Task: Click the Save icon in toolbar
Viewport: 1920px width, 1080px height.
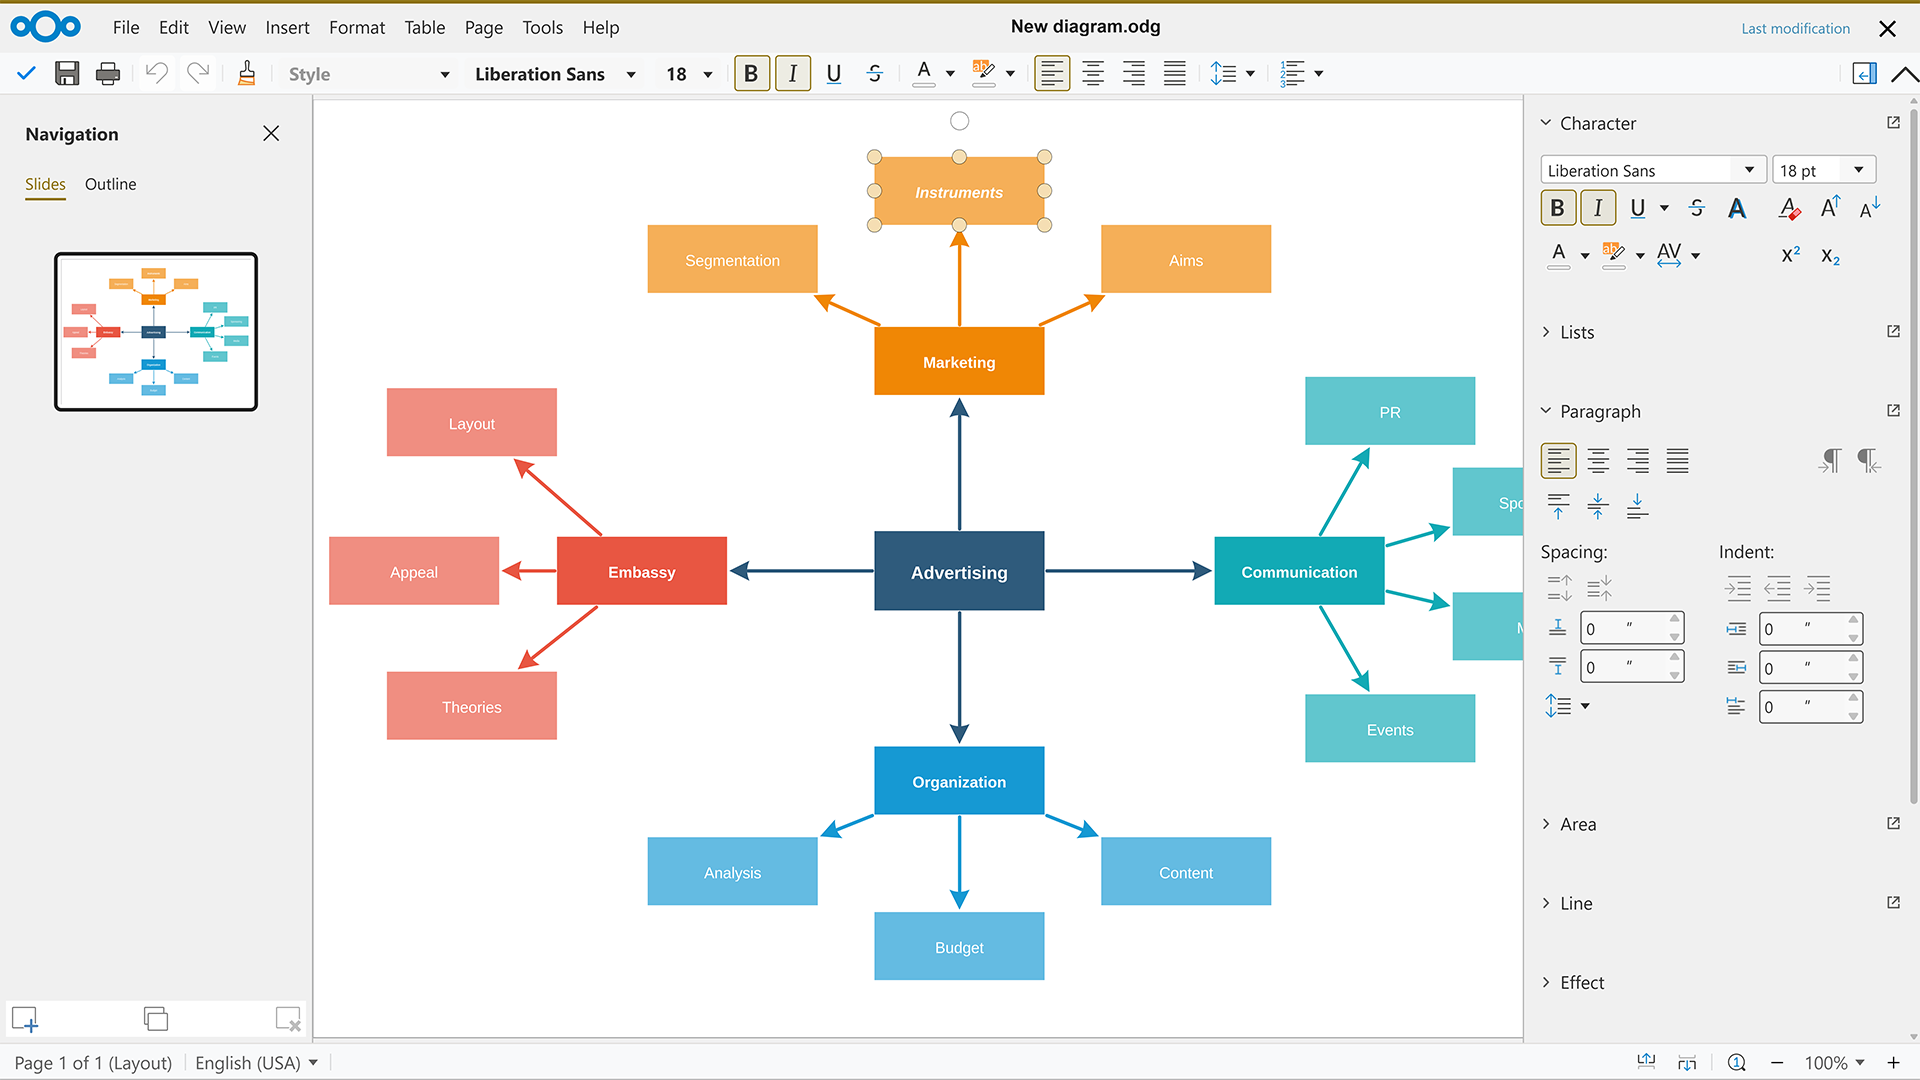Action: click(x=67, y=73)
